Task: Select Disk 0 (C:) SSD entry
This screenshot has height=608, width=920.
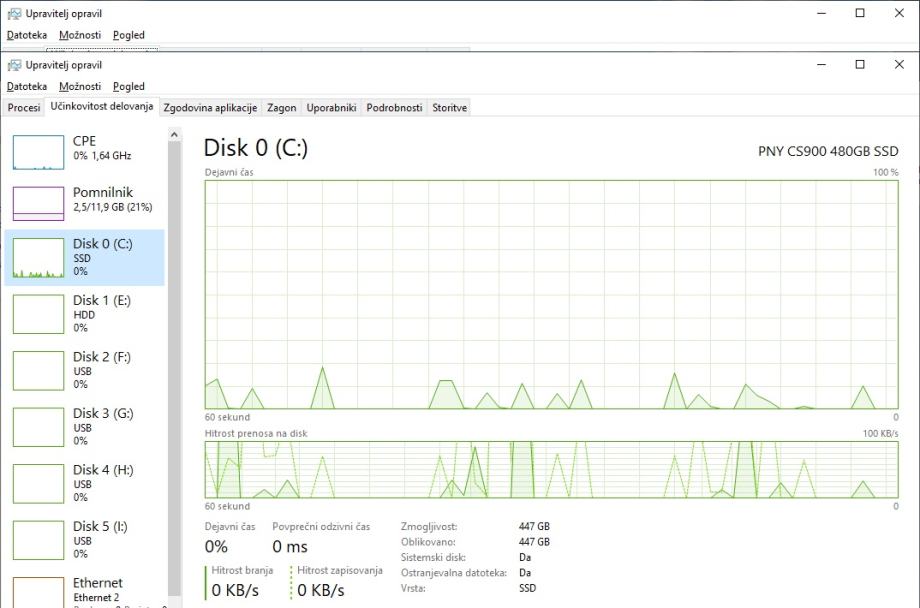Action: 85,257
